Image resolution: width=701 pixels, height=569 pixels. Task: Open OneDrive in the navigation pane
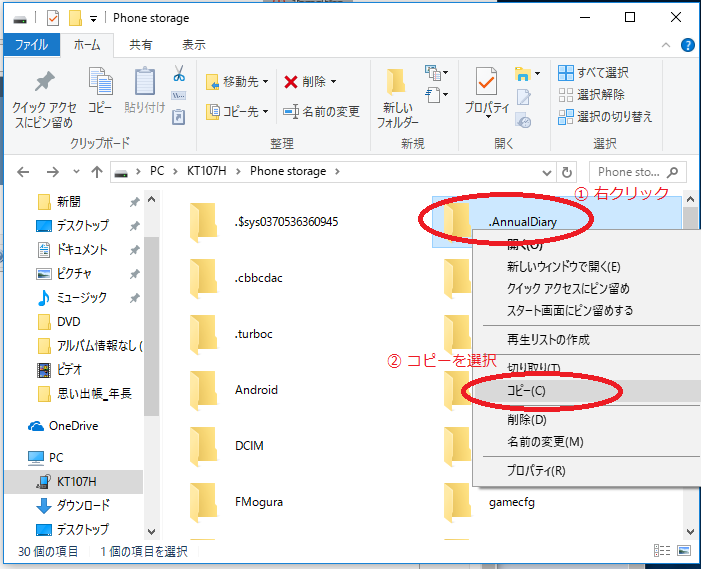point(74,425)
